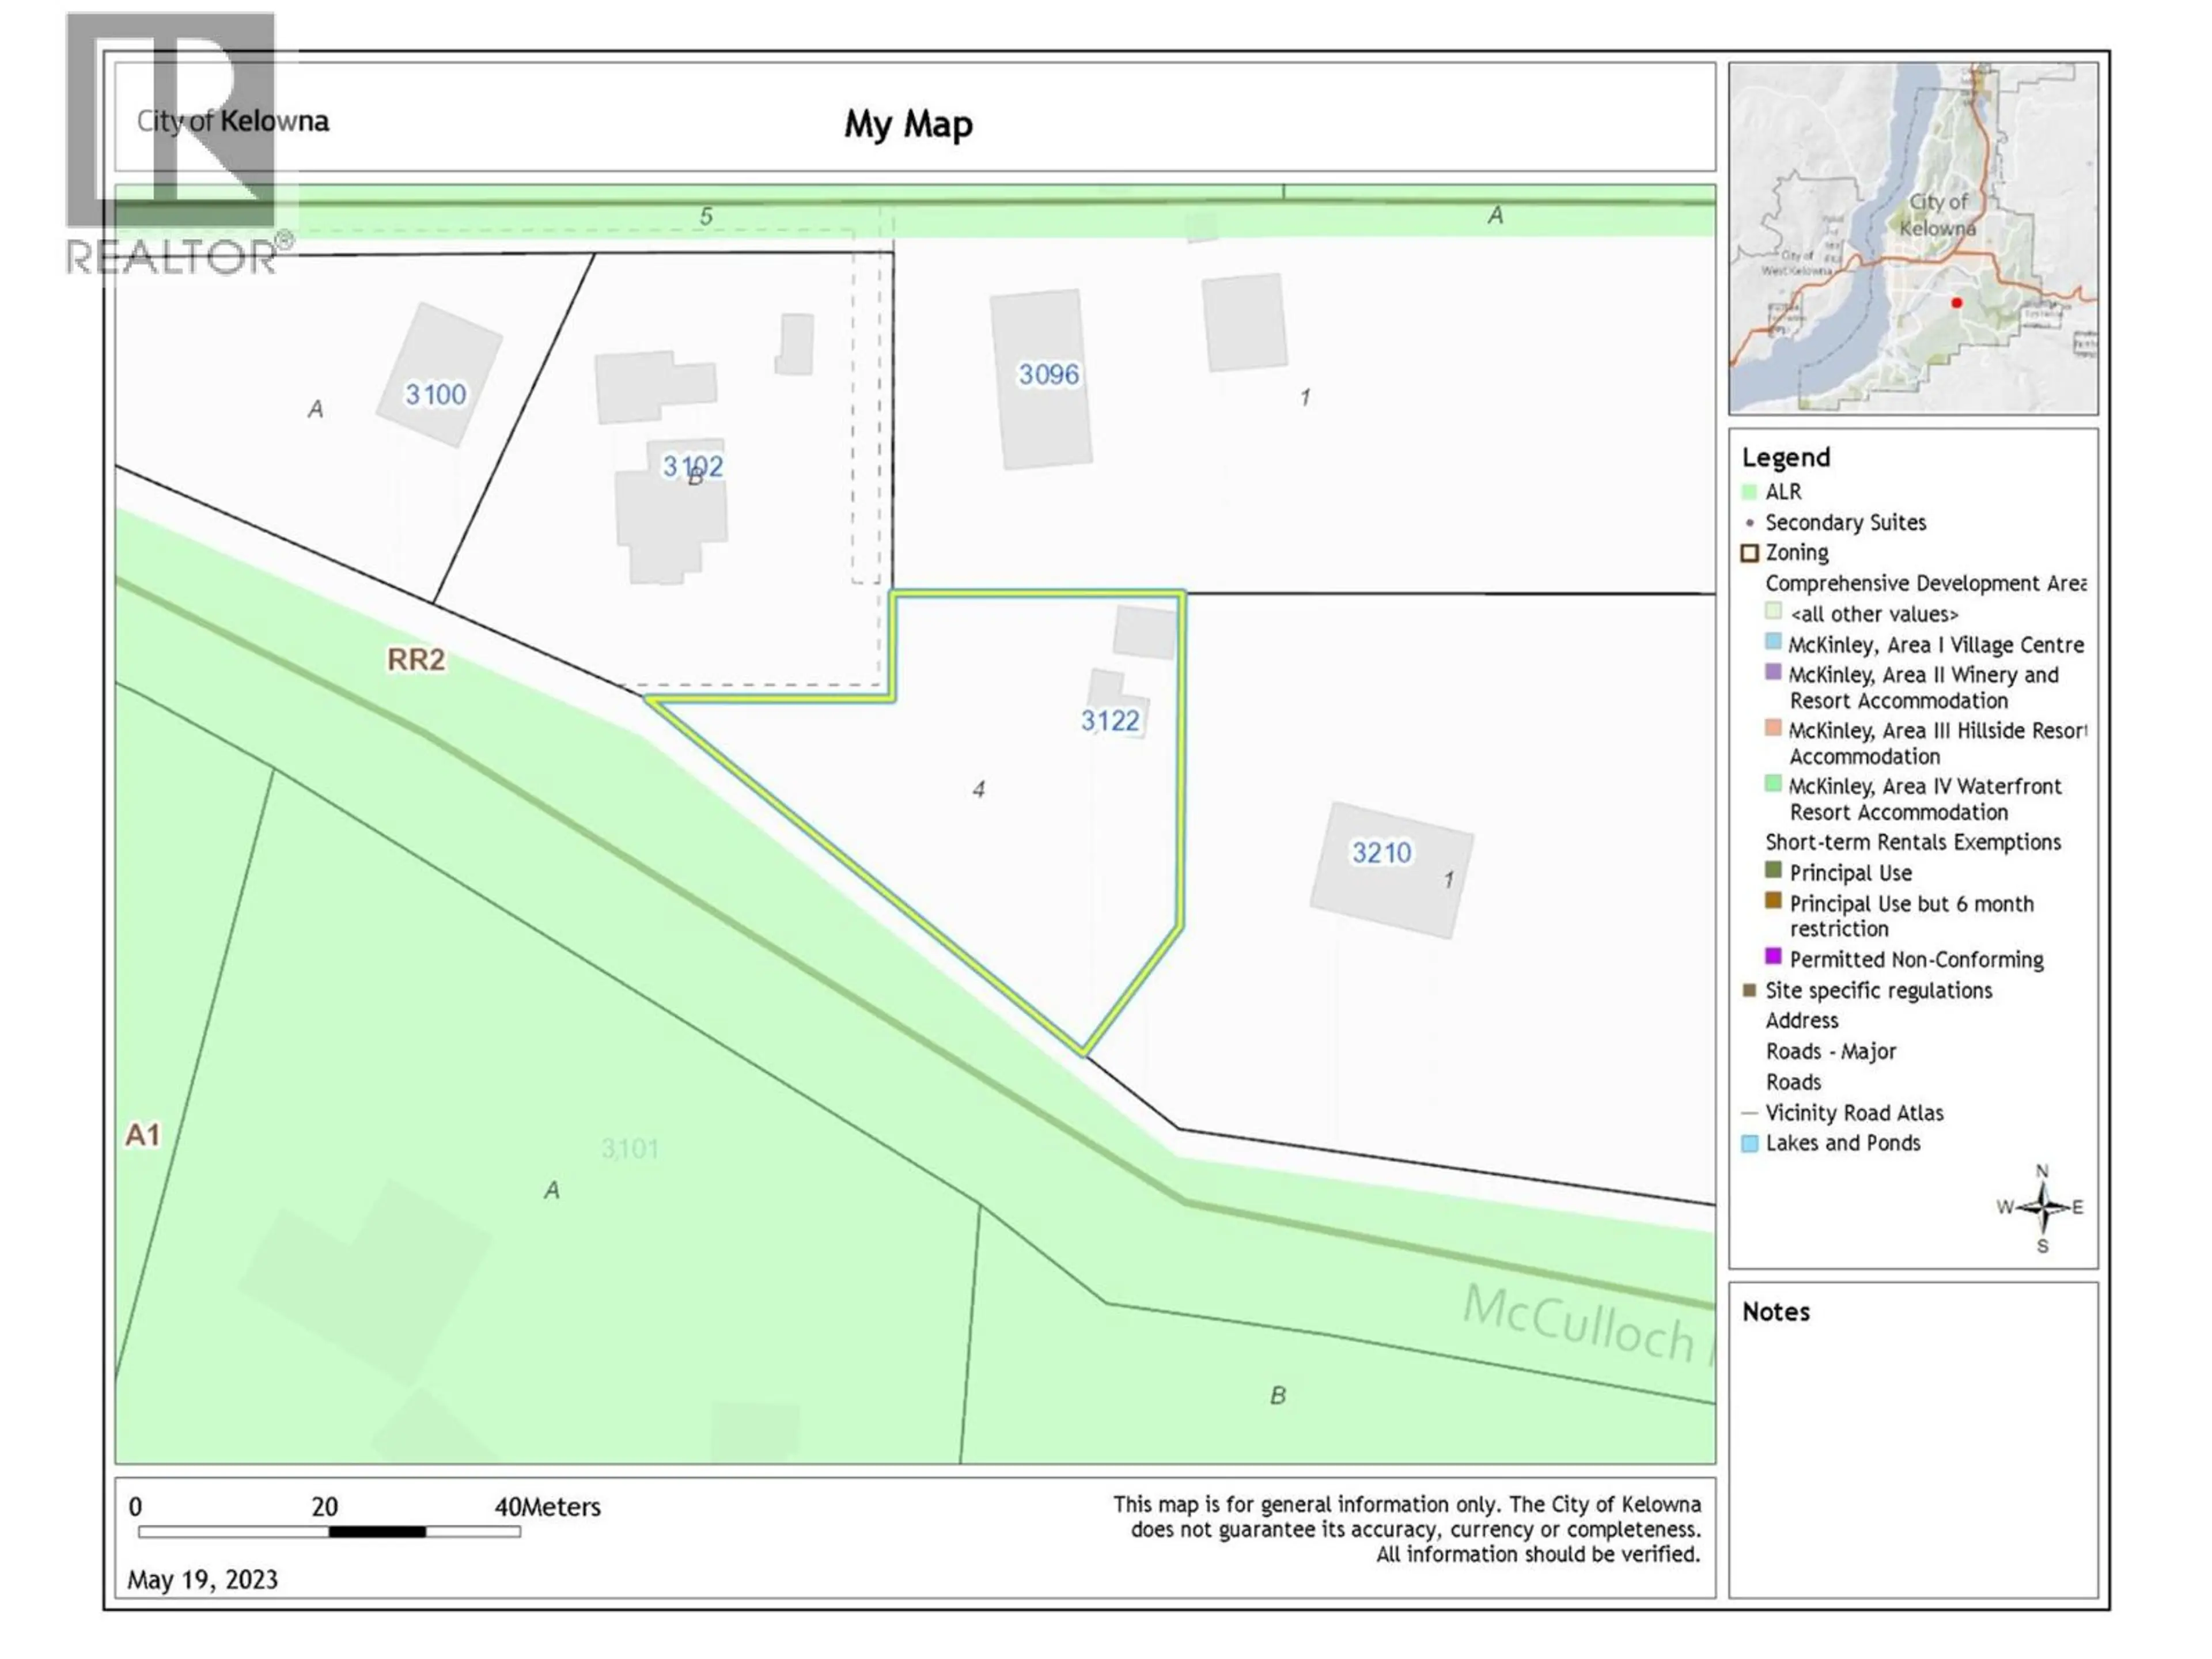This screenshot has height=1659, width=2212.
Task: Click the building footprint labeled 3210
Action: [x=1391, y=870]
